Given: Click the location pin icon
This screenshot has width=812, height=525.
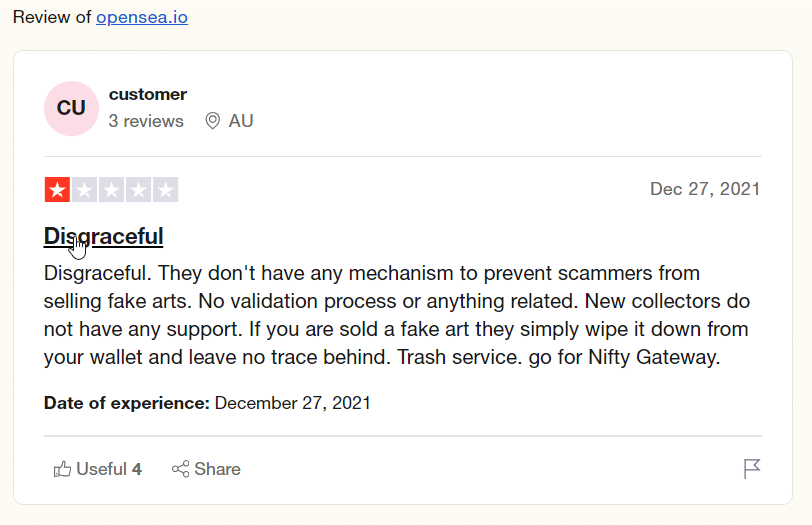Looking at the screenshot, I should coord(212,121).
